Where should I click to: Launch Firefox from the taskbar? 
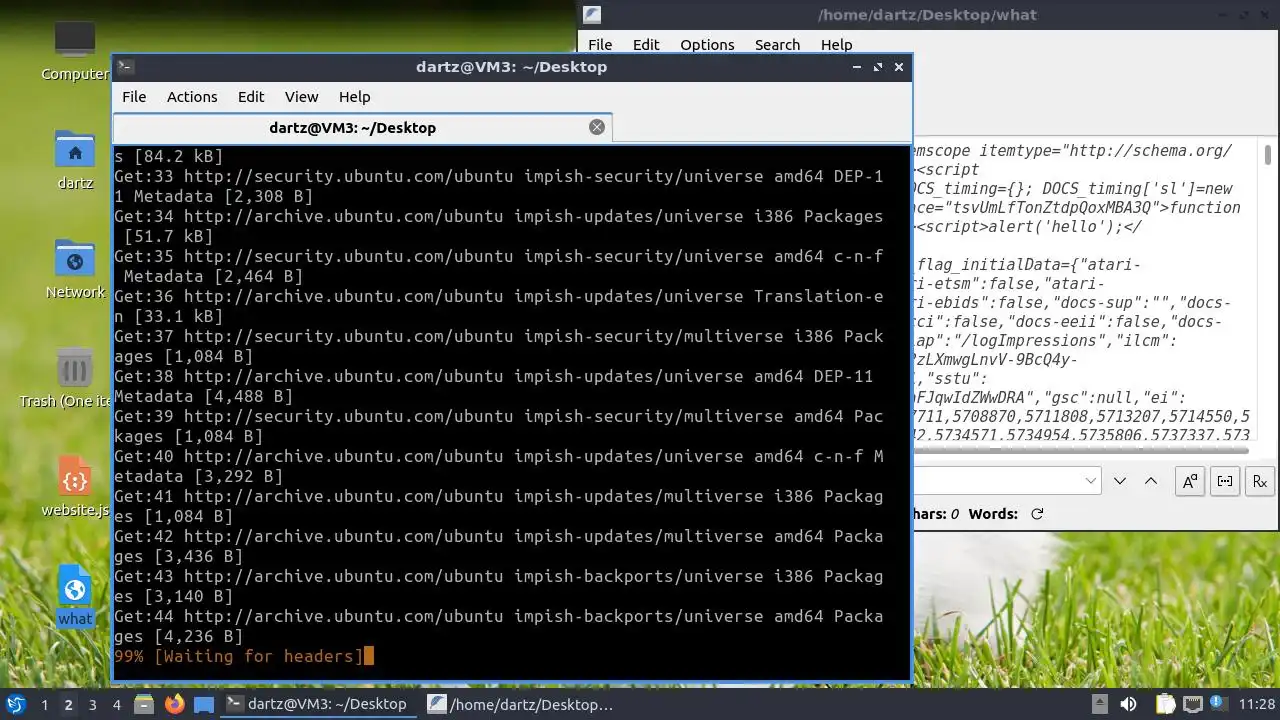[174, 704]
